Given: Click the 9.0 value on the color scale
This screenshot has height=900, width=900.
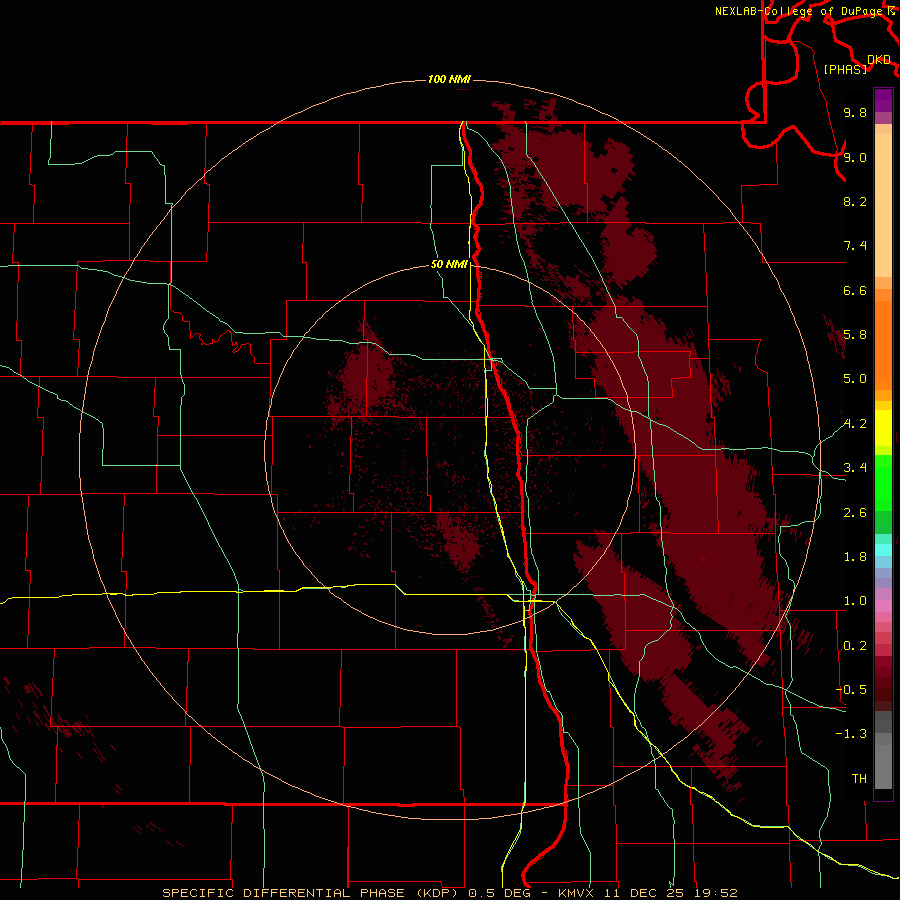Looking at the screenshot, I should point(855,157).
